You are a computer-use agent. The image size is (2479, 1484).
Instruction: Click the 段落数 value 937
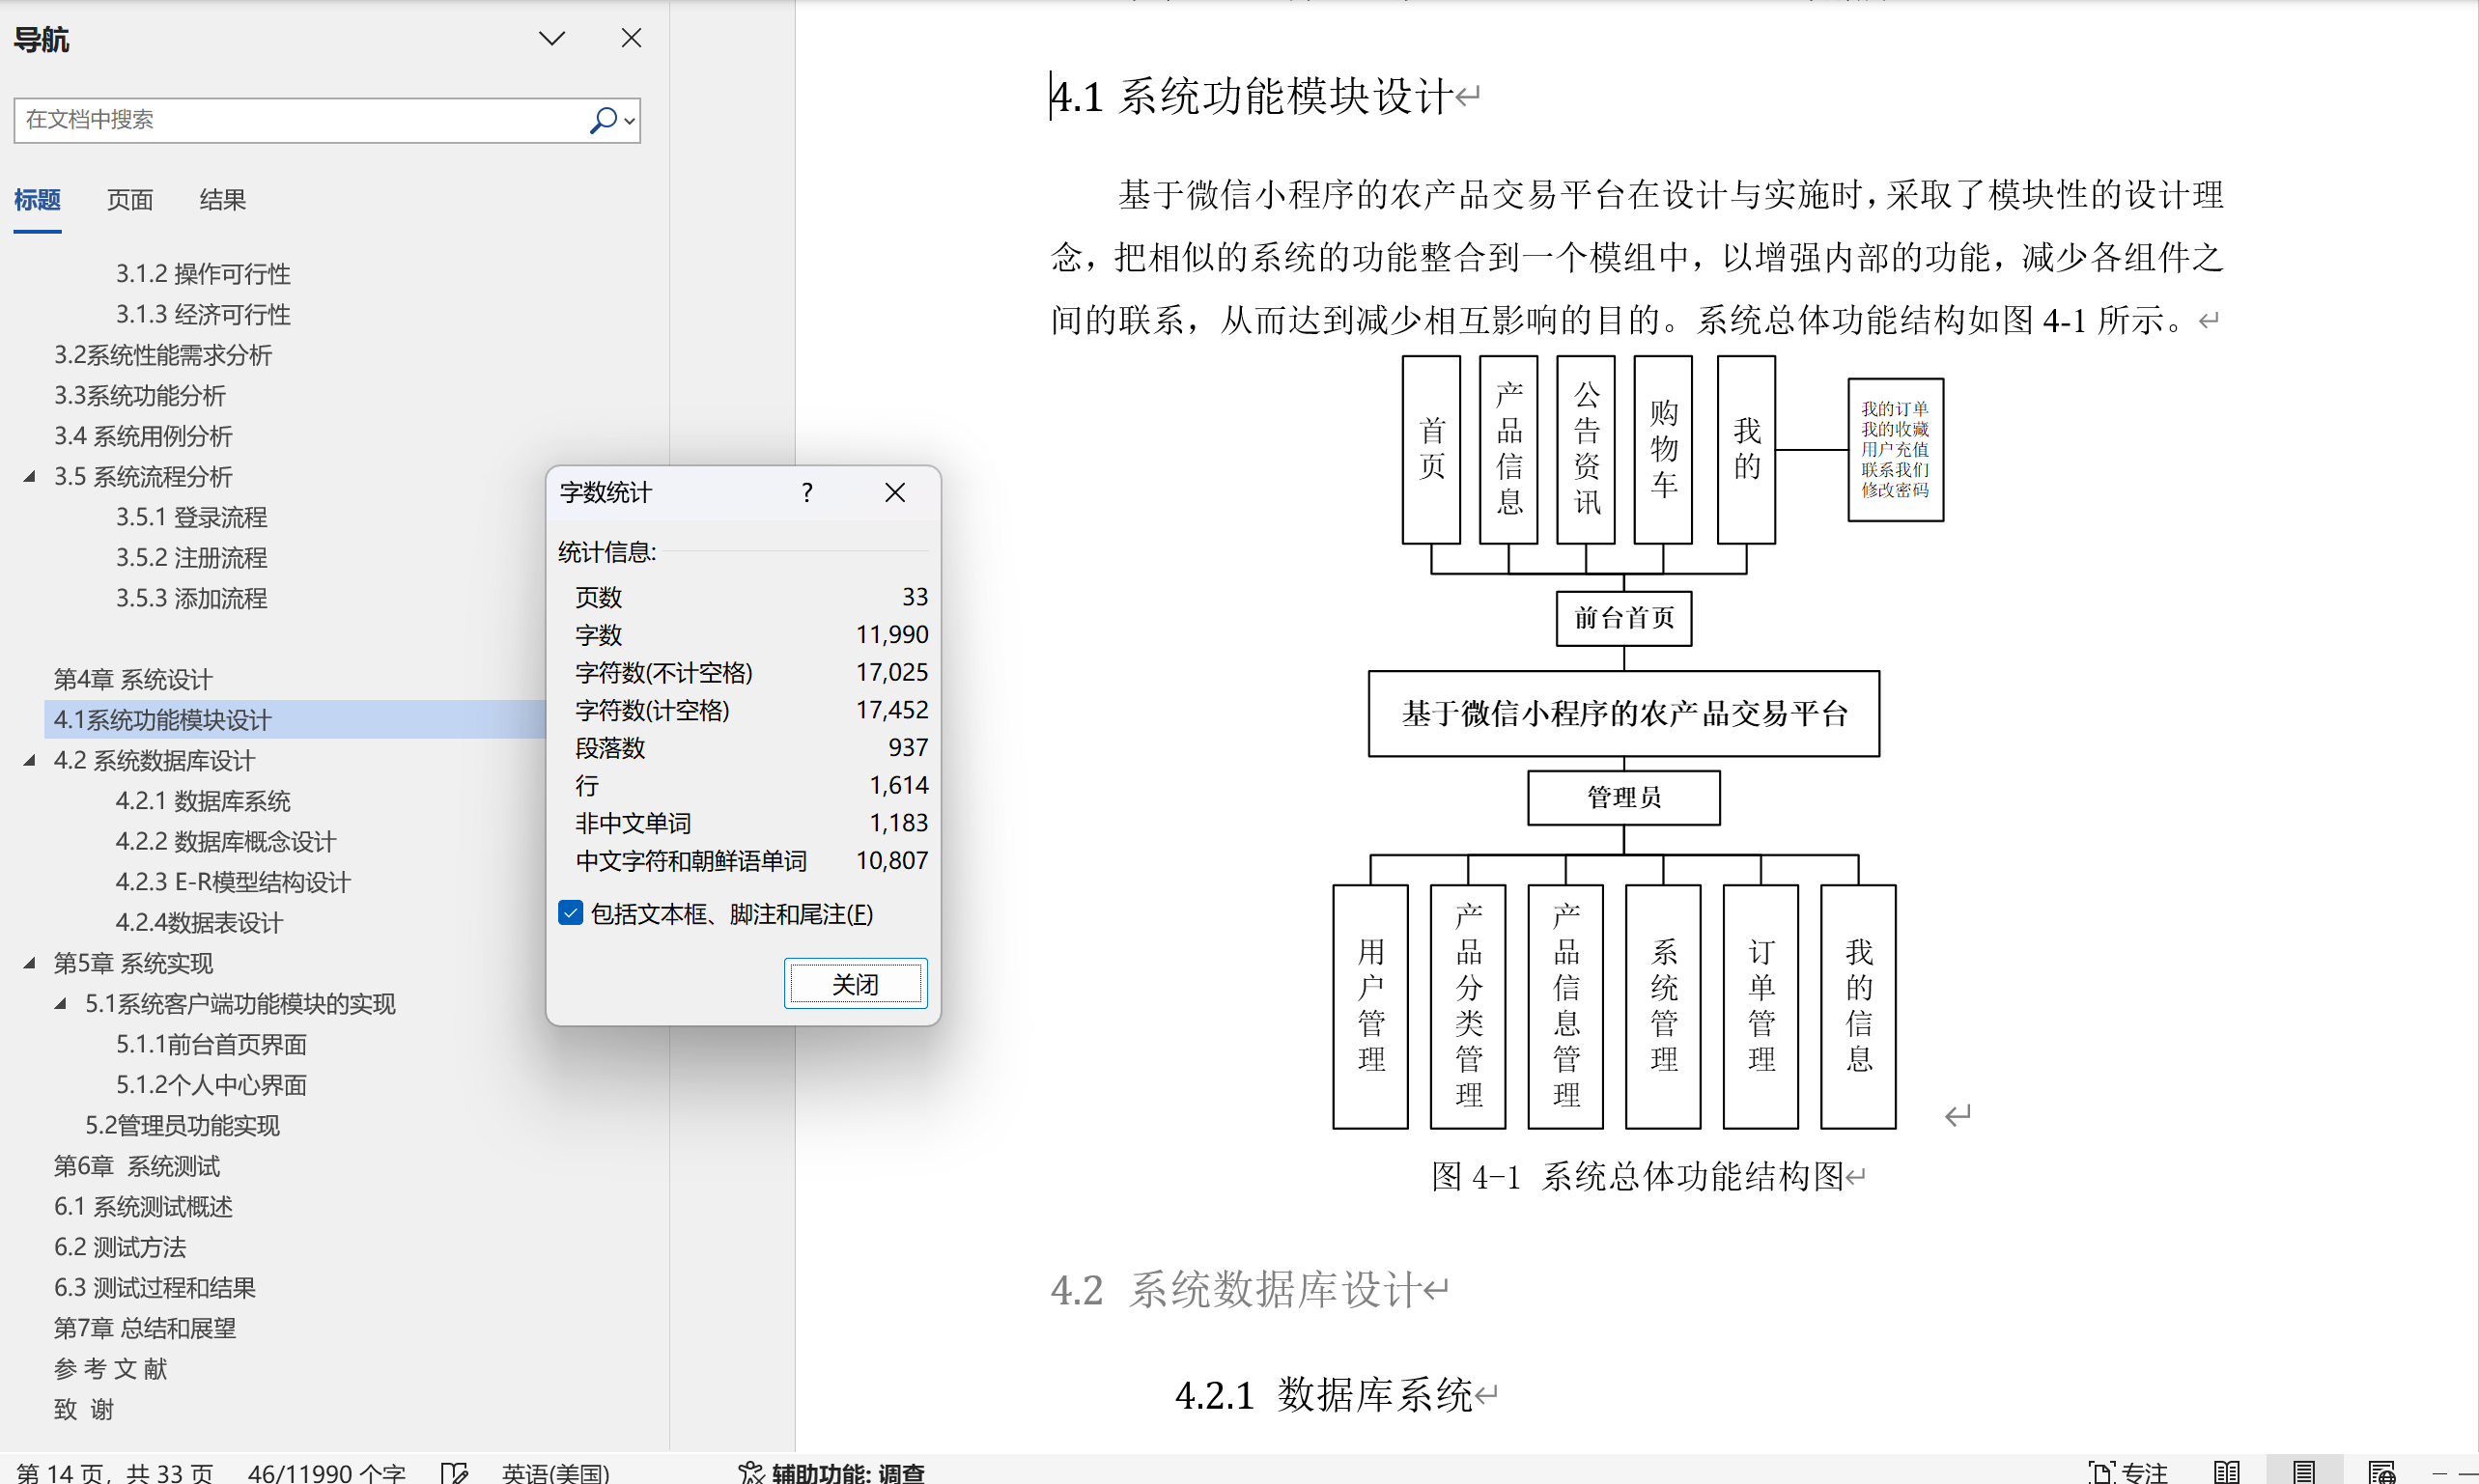click(x=908, y=747)
